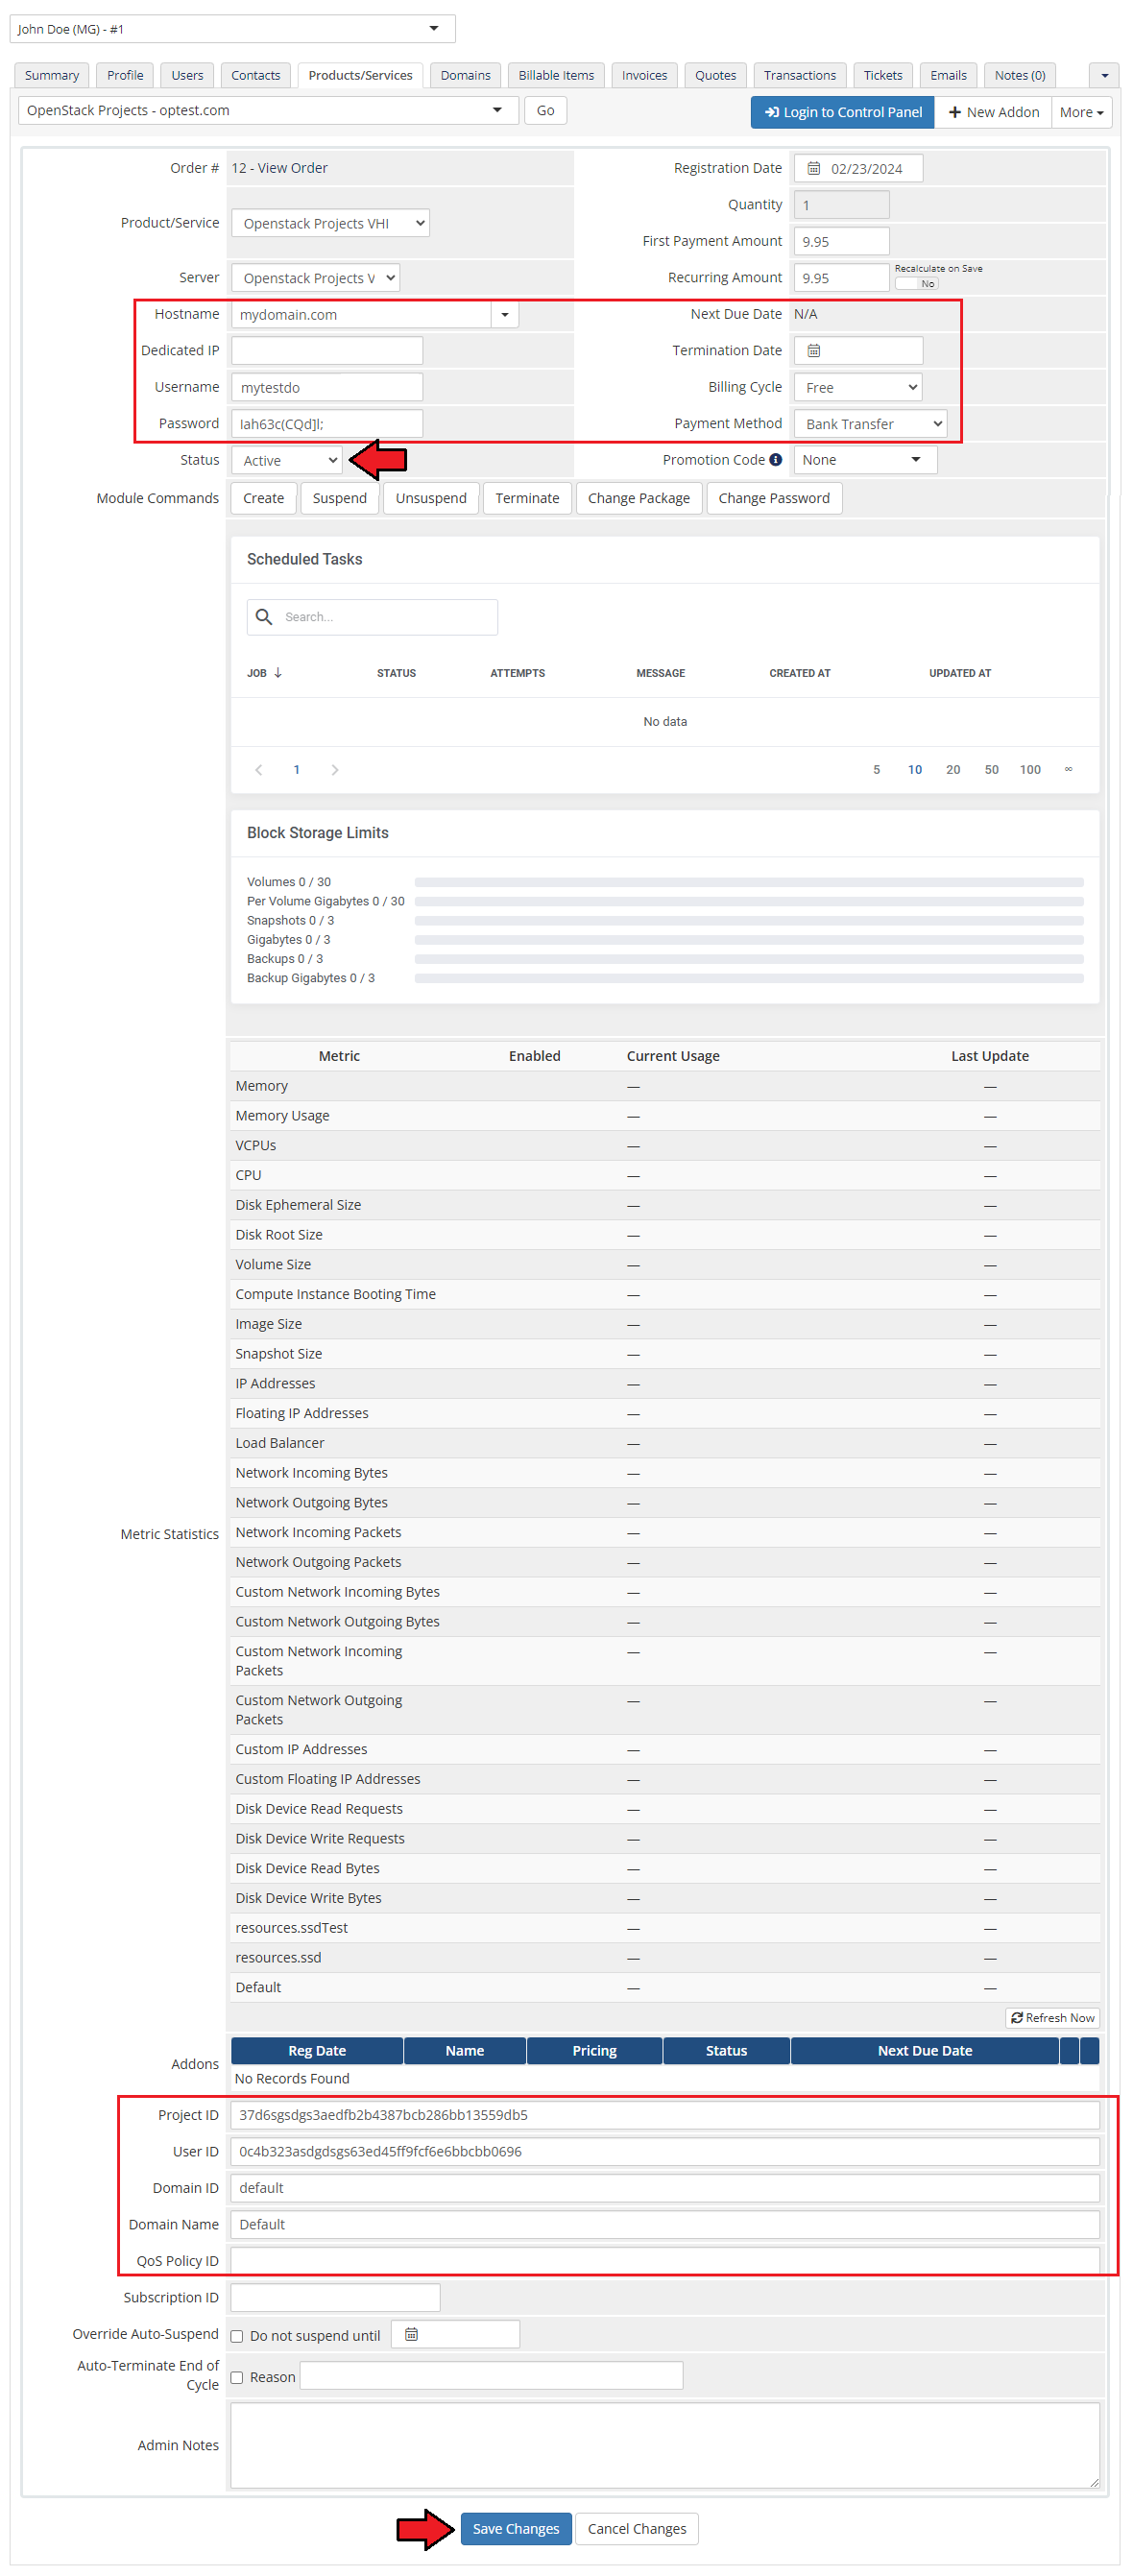Image resolution: width=1133 pixels, height=2576 pixels.
Task: Click the Scheduled Tasks search field
Action: click(372, 616)
